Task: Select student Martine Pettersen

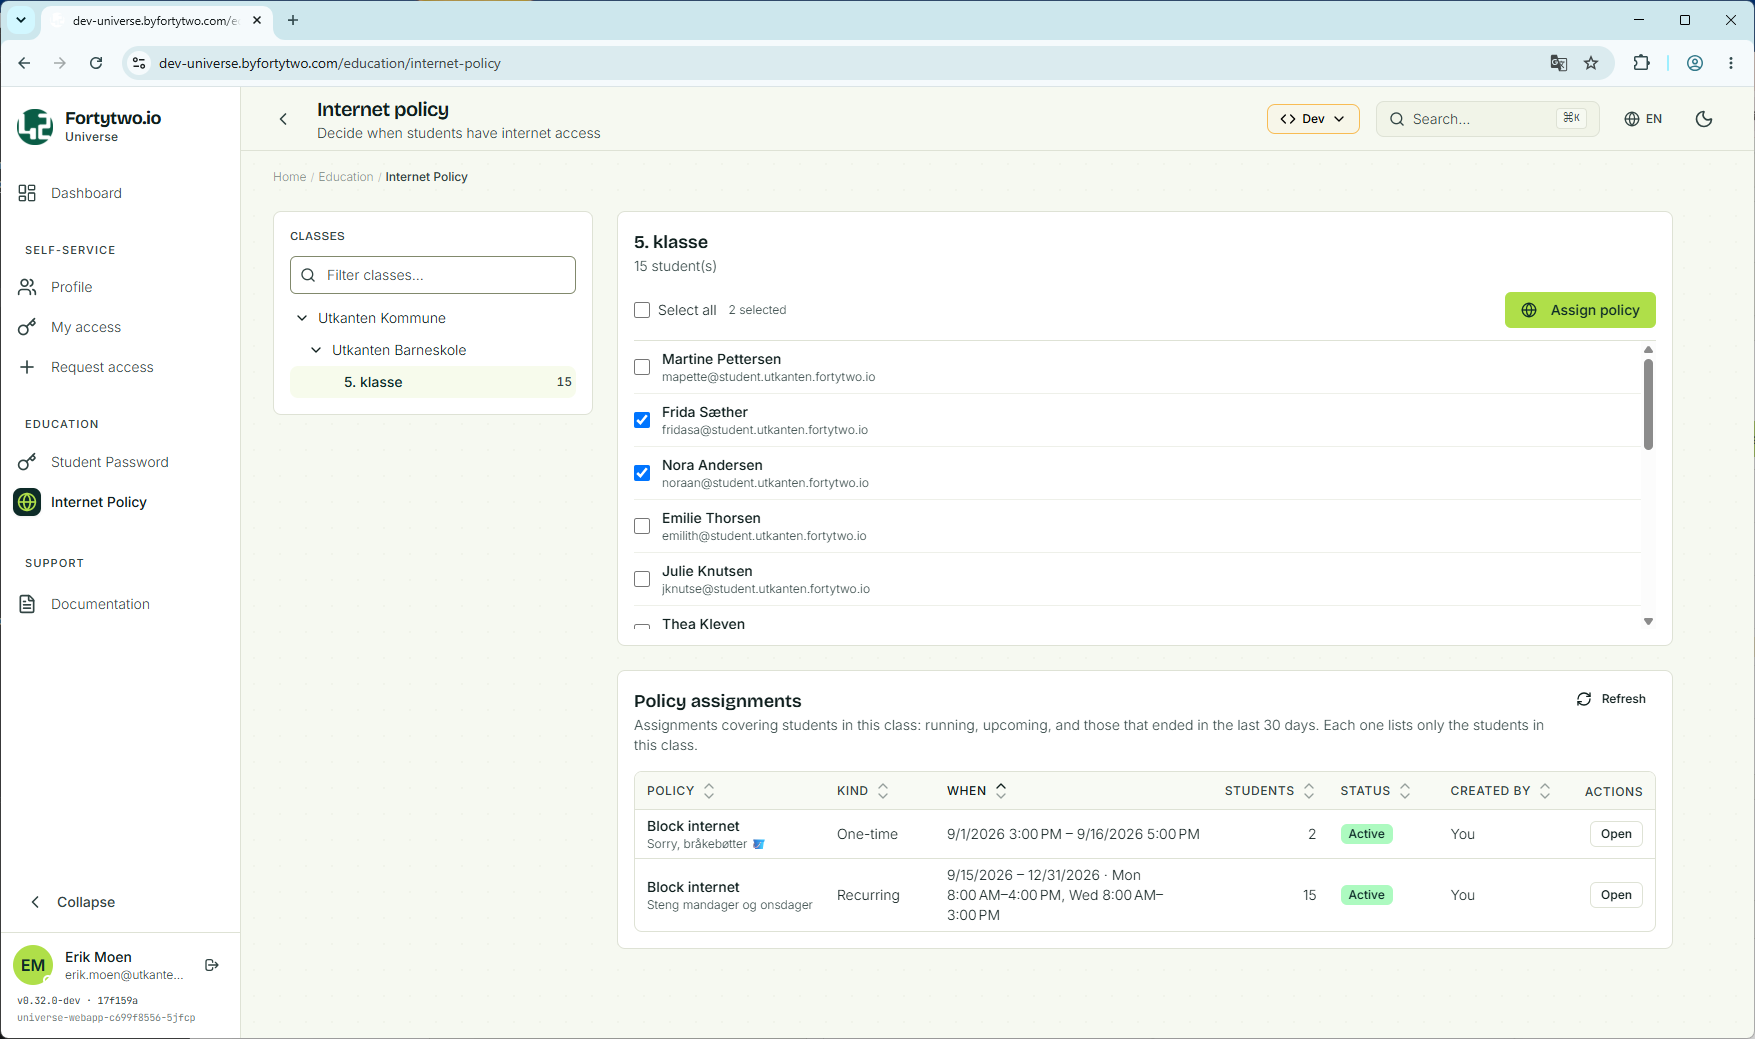Action: coord(642,367)
